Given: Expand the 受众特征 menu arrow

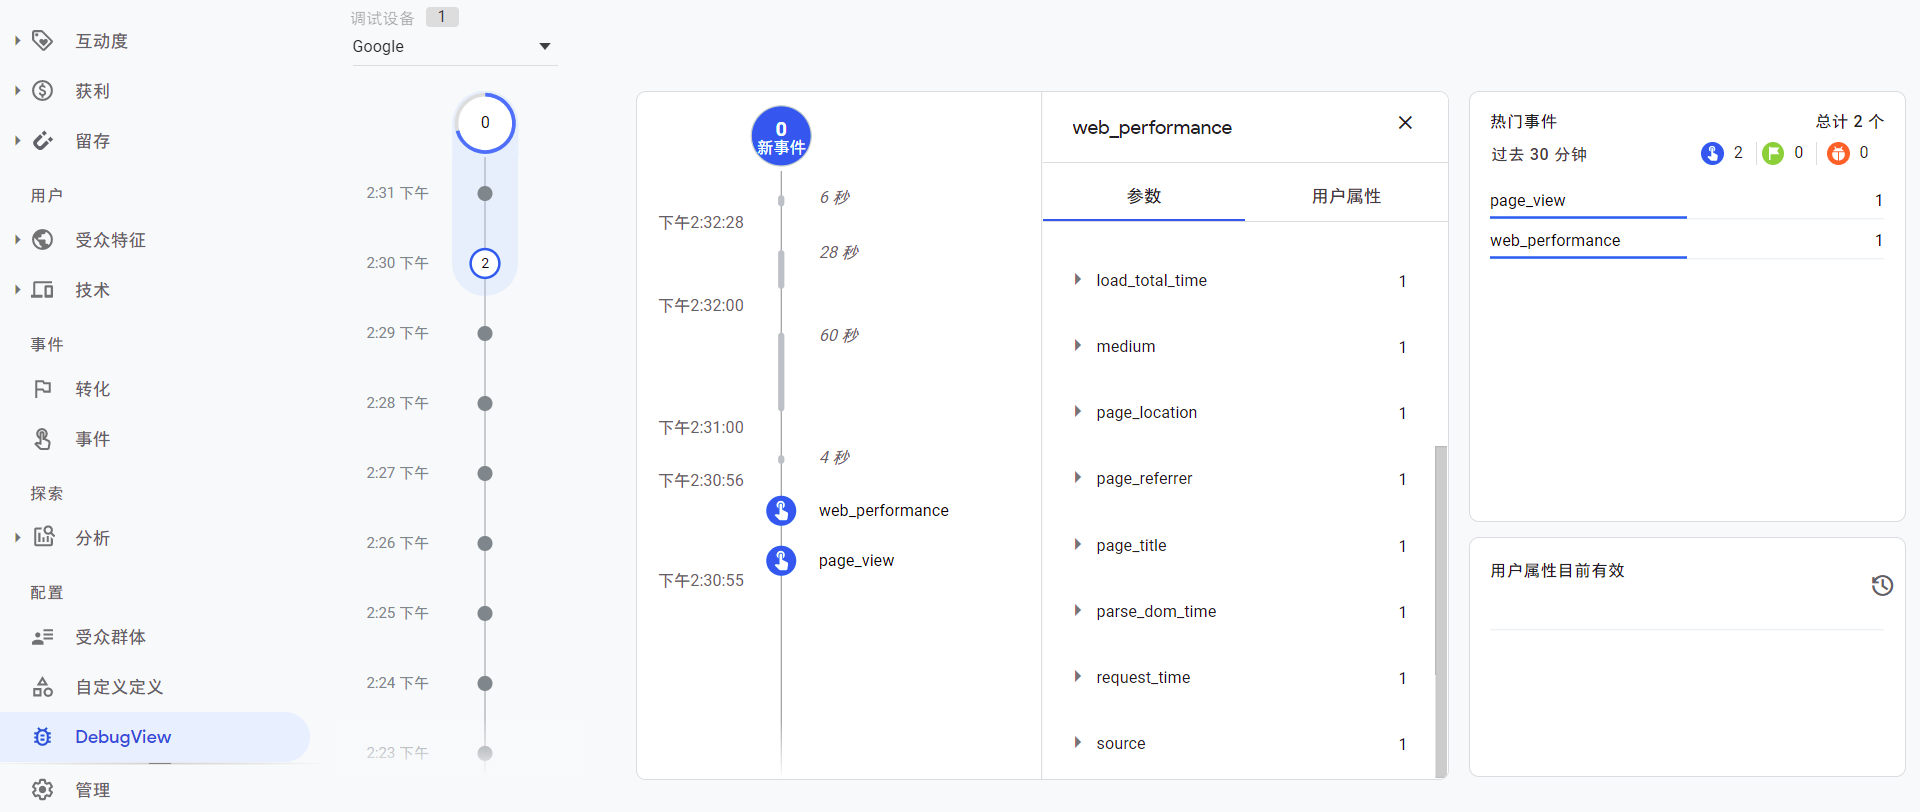Looking at the screenshot, I should coord(17,240).
